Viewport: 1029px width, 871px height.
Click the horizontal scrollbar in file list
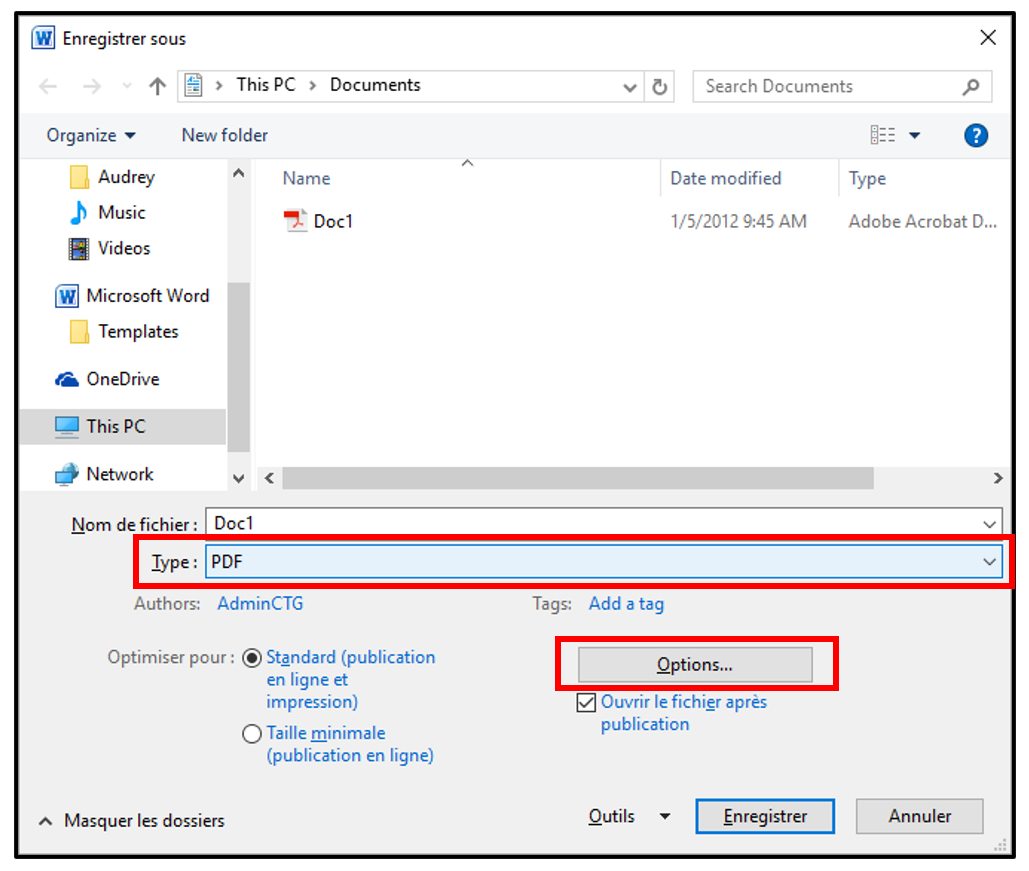pyautogui.click(x=577, y=478)
